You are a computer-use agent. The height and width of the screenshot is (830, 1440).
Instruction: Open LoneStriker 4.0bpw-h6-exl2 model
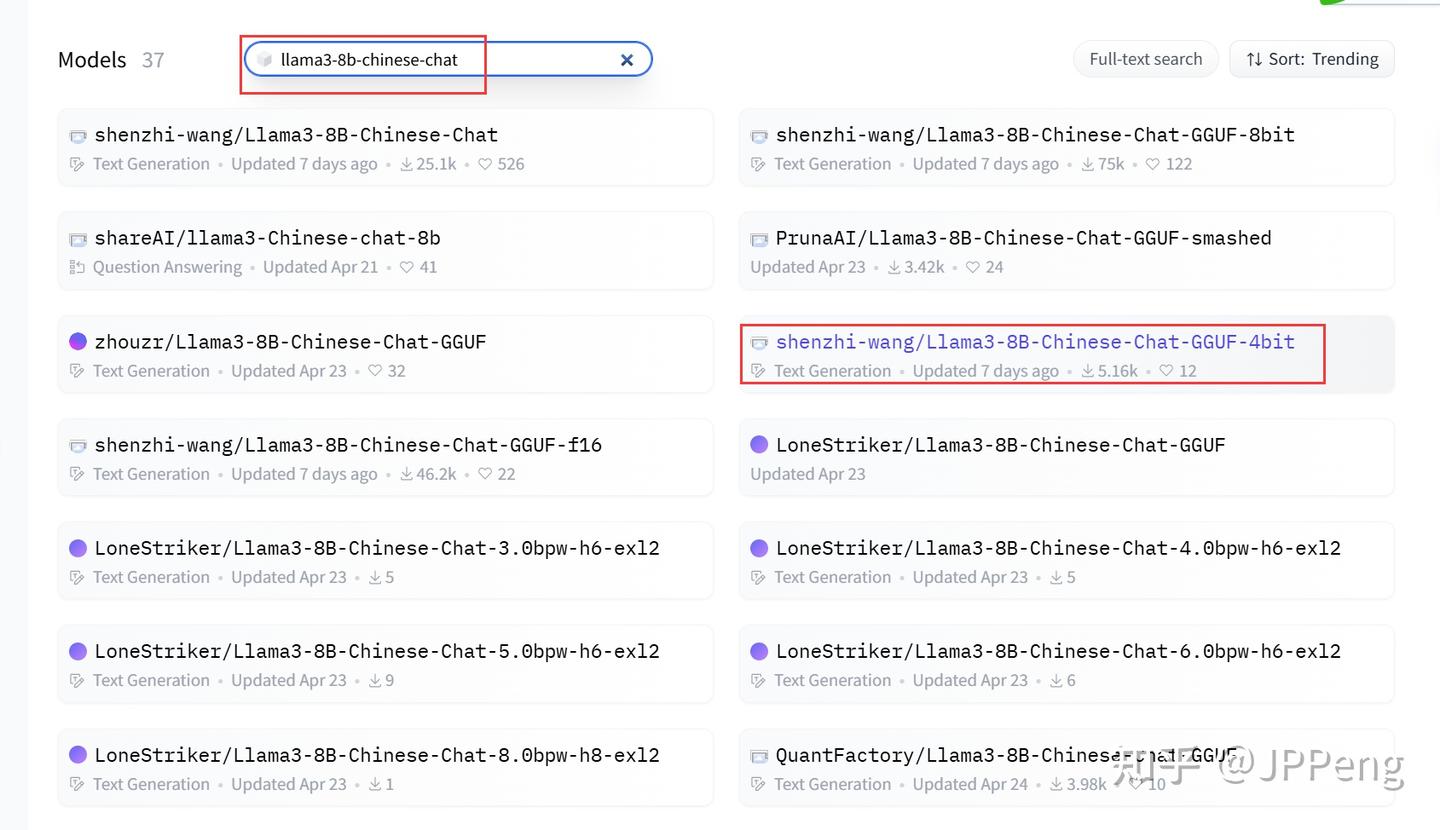tap(1066, 560)
